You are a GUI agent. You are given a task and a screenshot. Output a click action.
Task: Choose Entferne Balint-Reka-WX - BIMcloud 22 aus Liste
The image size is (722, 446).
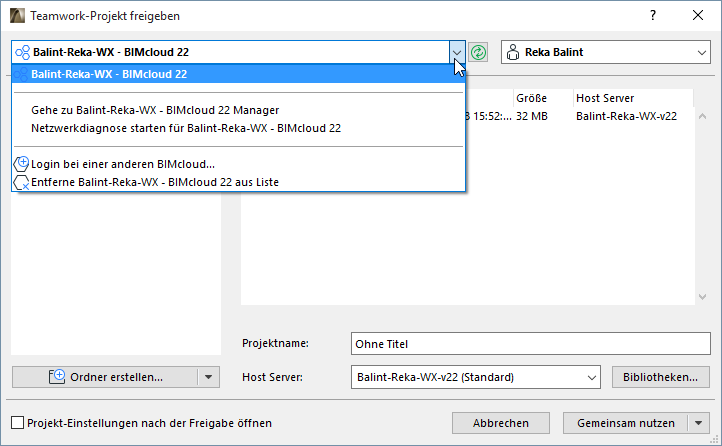click(239, 182)
